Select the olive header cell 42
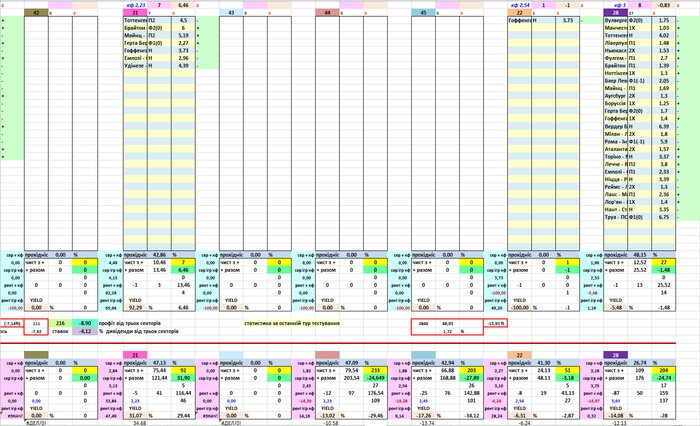Viewport: 700px width, 426px height. [36, 13]
